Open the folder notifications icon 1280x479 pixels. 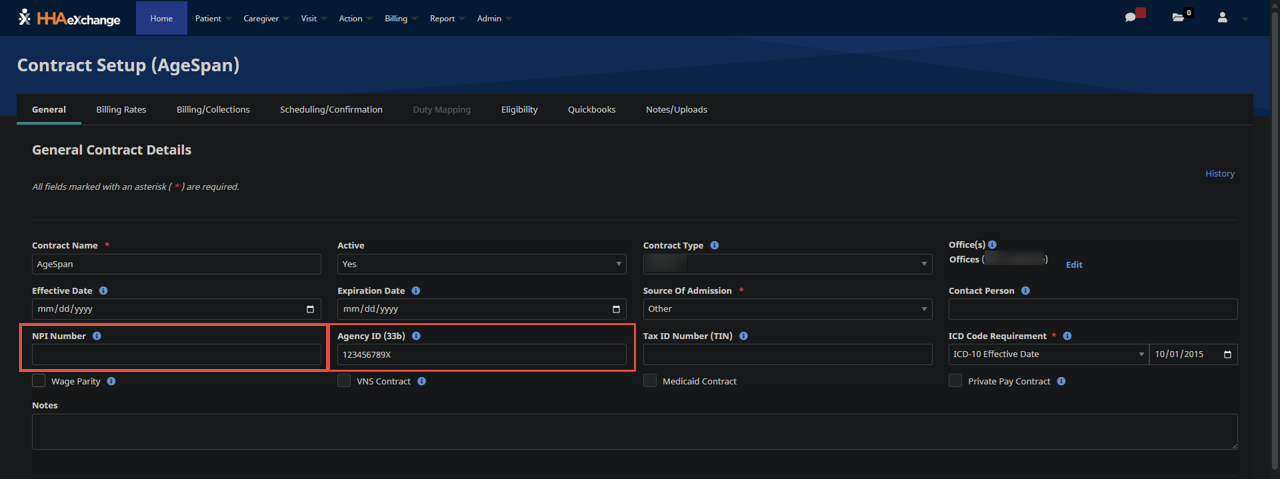click(x=1179, y=18)
